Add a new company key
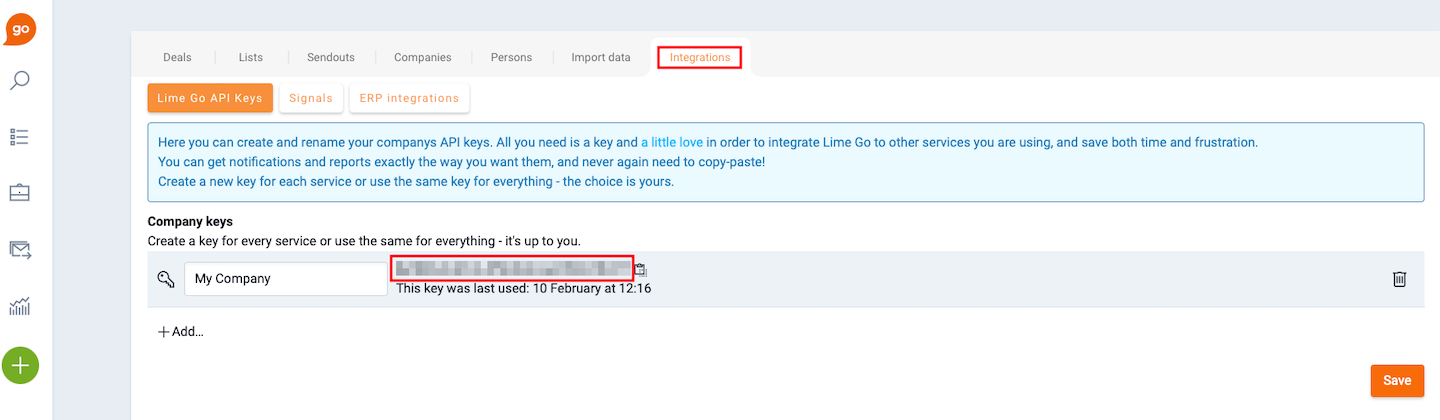The image size is (1440, 420). click(x=181, y=331)
